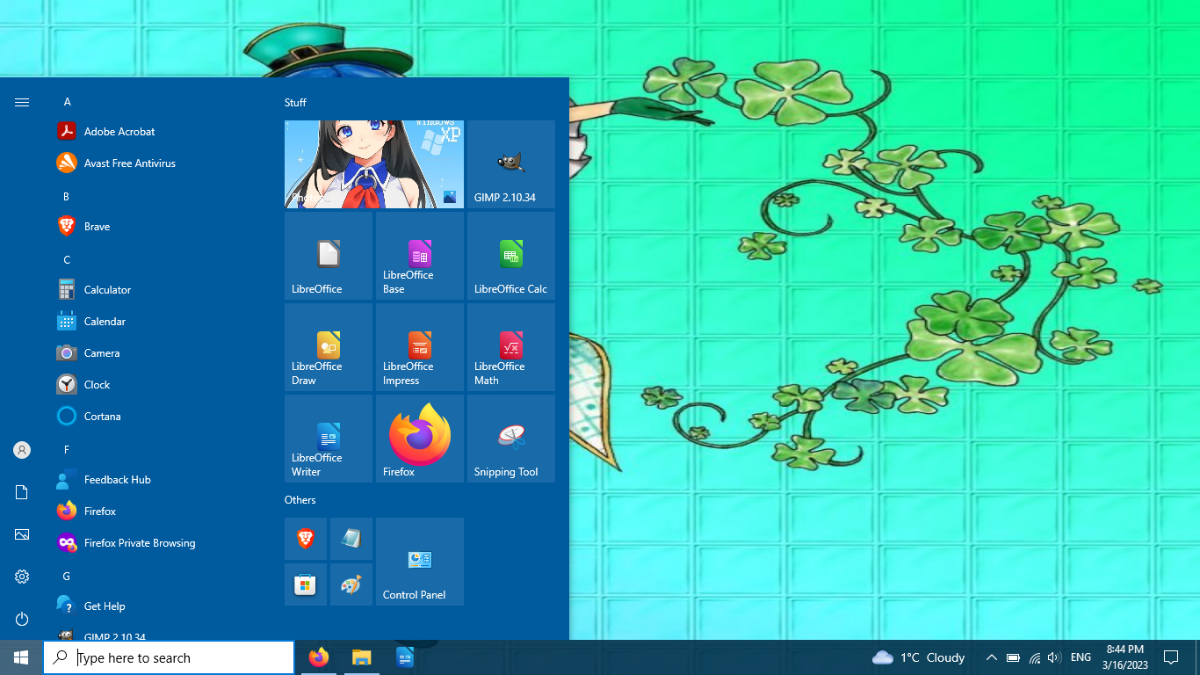Open the small Notepad tile under Others
This screenshot has width=1200, height=675.
[x=351, y=539]
